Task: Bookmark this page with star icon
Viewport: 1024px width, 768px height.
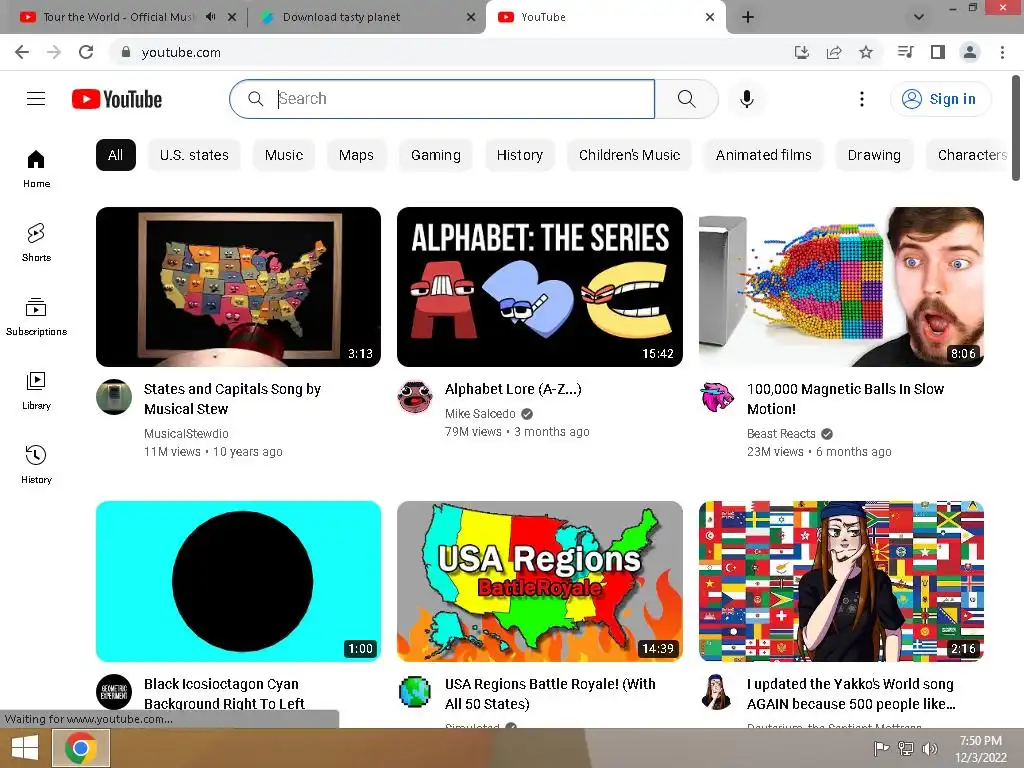Action: pos(865,52)
